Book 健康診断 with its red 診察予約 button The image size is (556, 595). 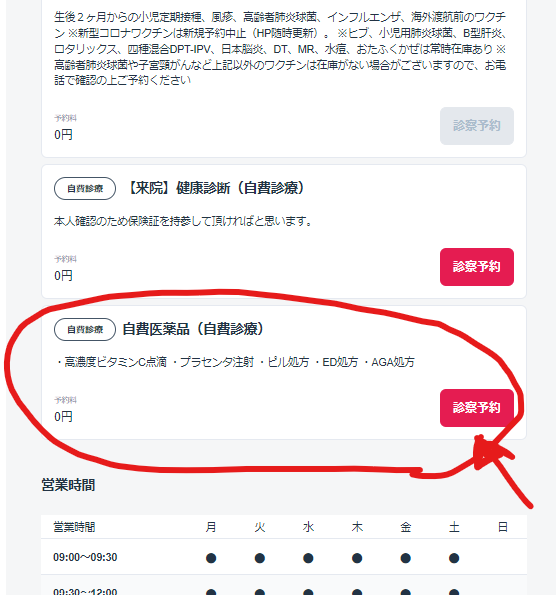coord(477,267)
